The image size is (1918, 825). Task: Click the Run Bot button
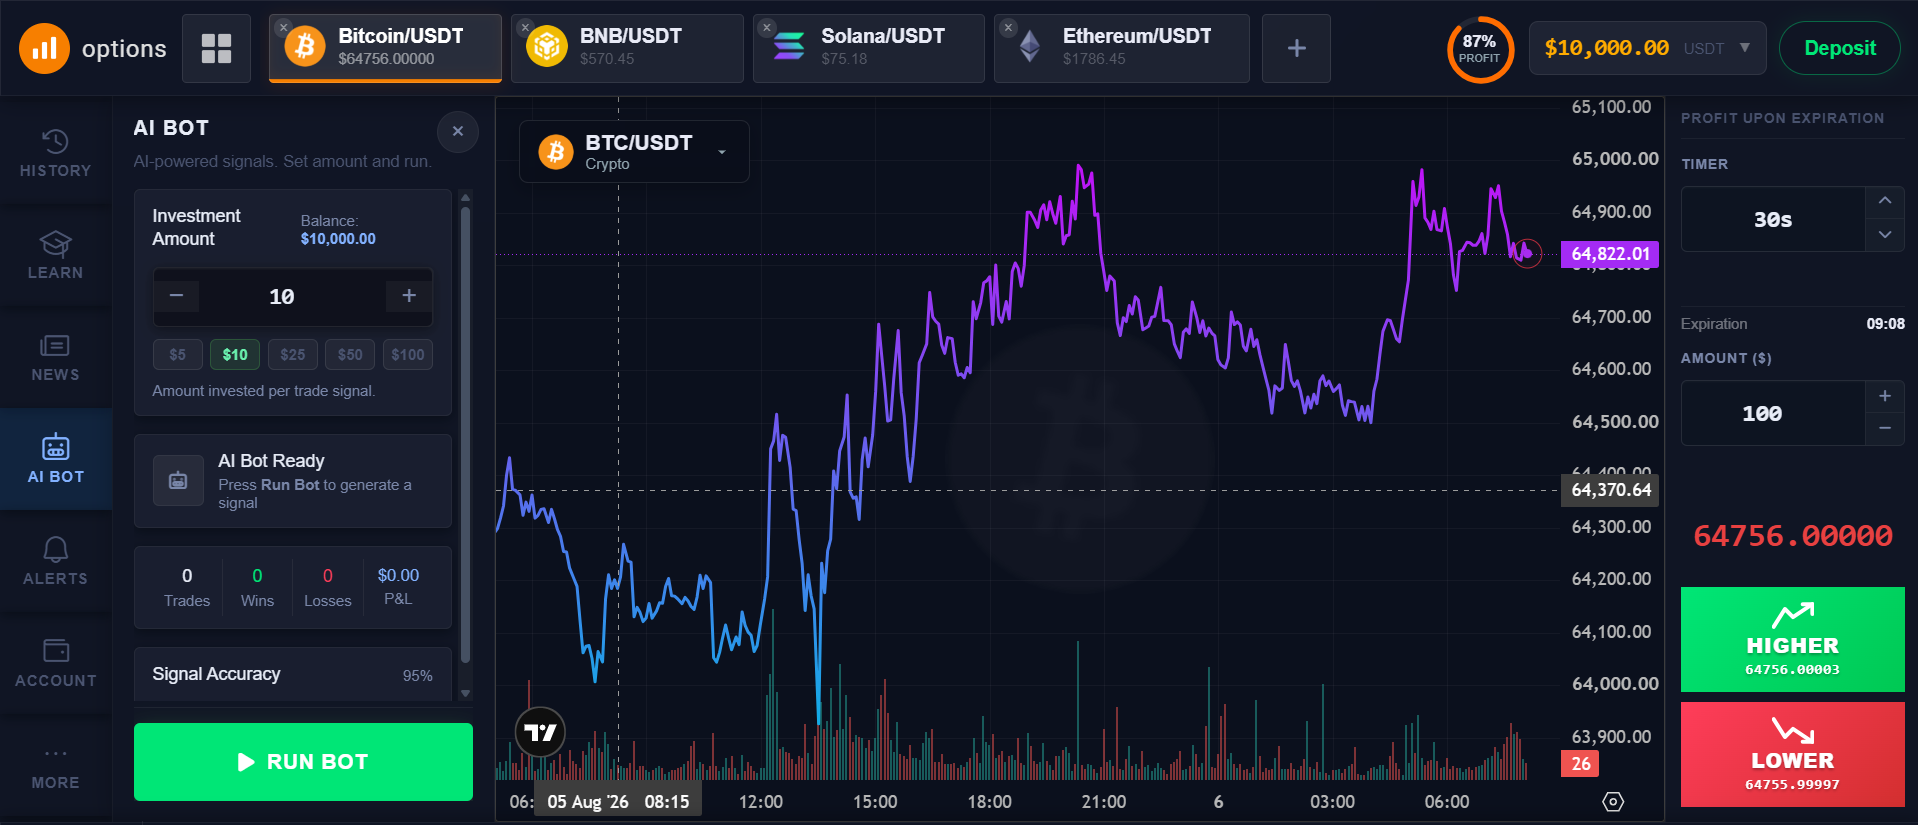pyautogui.click(x=303, y=762)
